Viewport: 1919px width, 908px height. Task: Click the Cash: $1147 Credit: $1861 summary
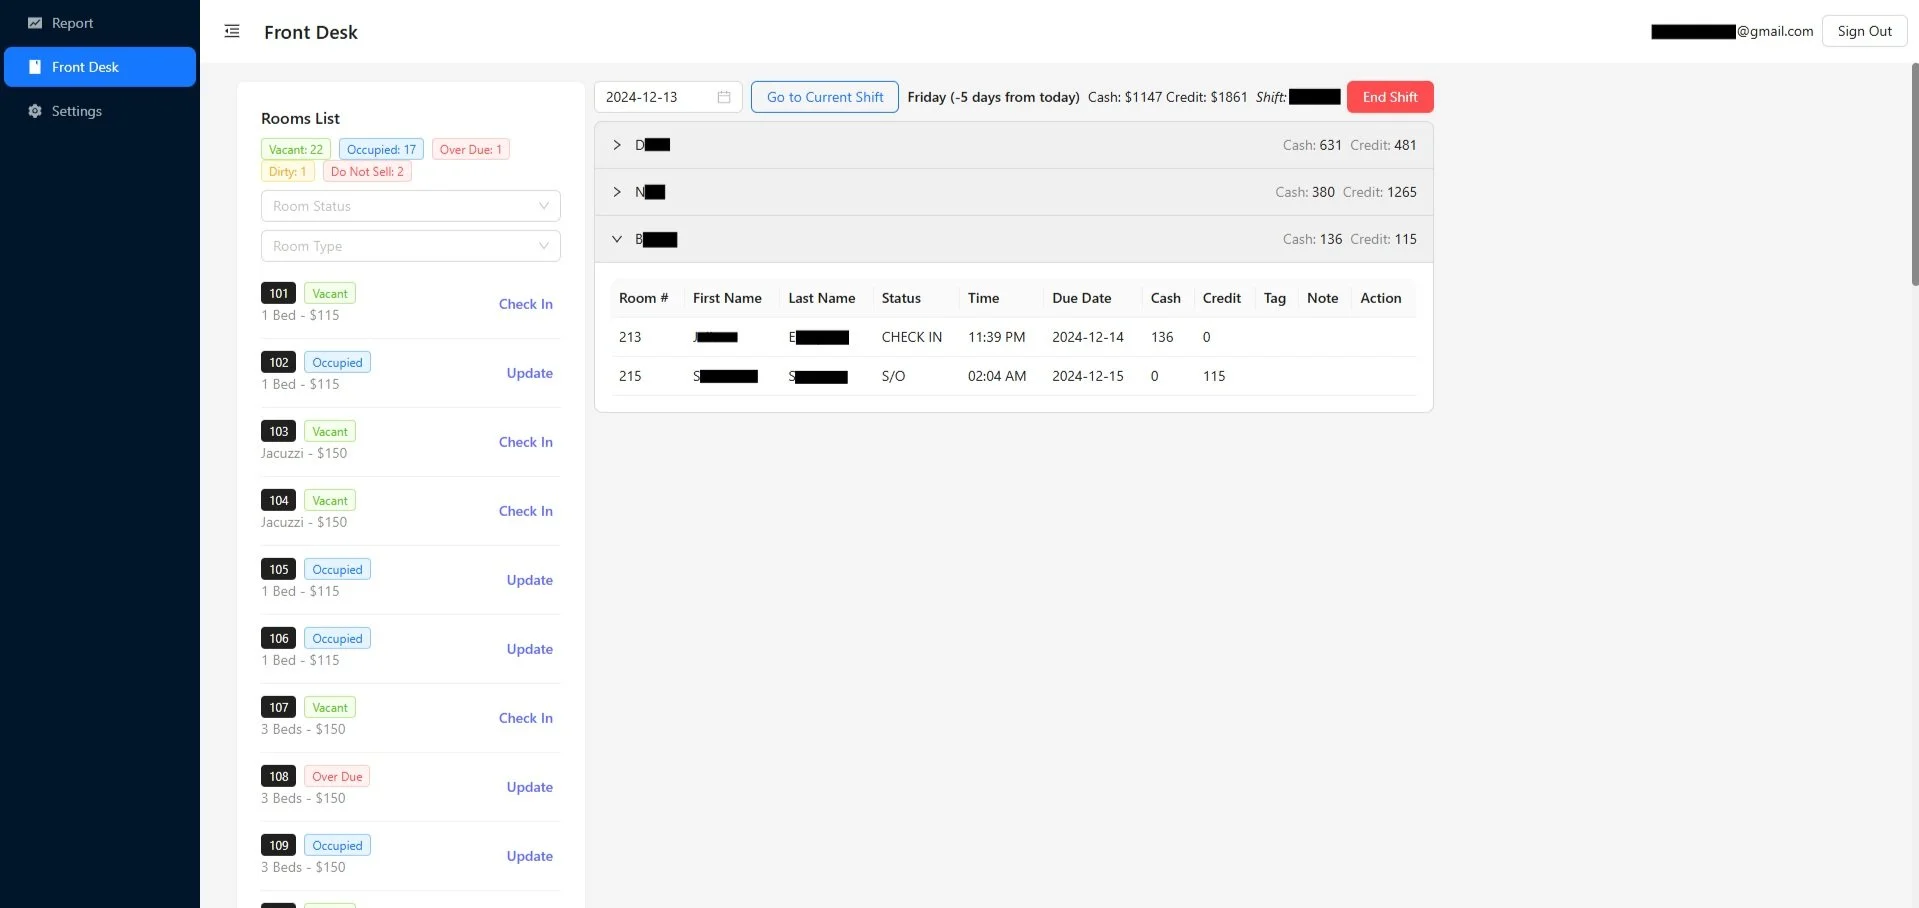1167,97
